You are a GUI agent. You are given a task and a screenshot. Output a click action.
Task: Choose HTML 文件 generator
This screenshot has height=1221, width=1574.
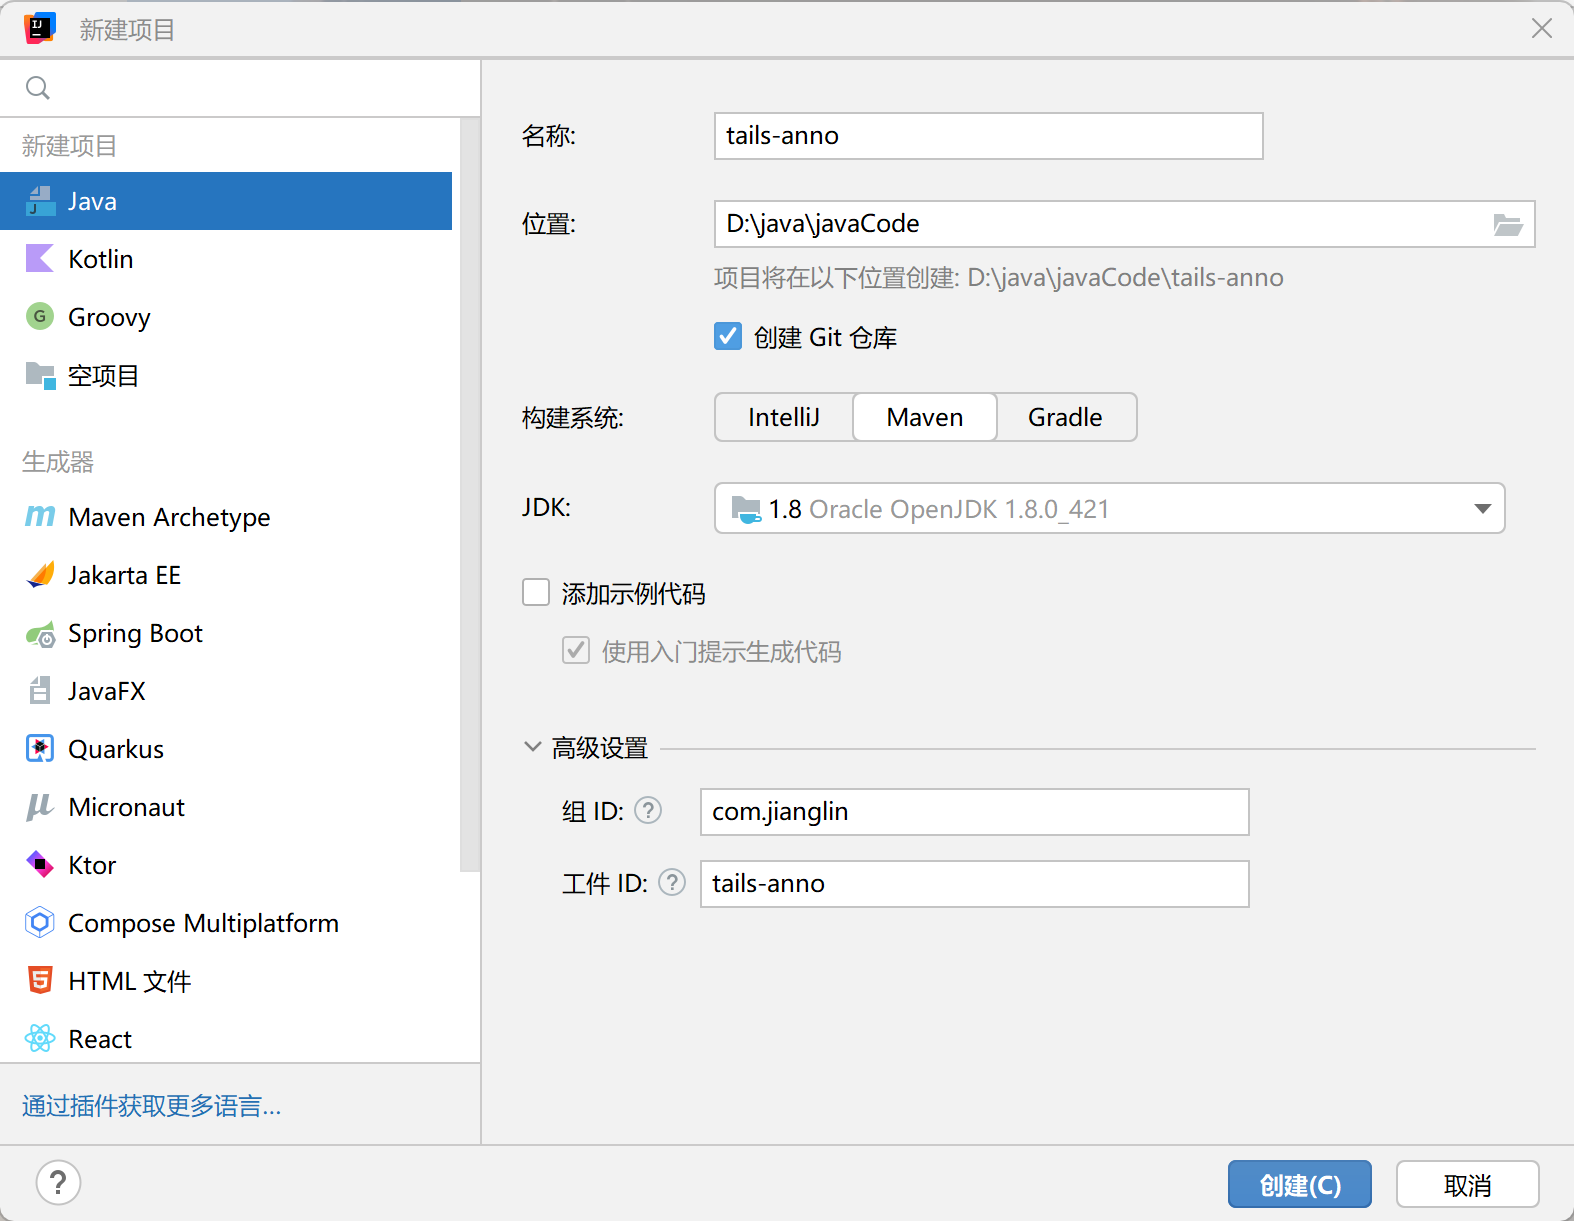[x=226, y=981]
